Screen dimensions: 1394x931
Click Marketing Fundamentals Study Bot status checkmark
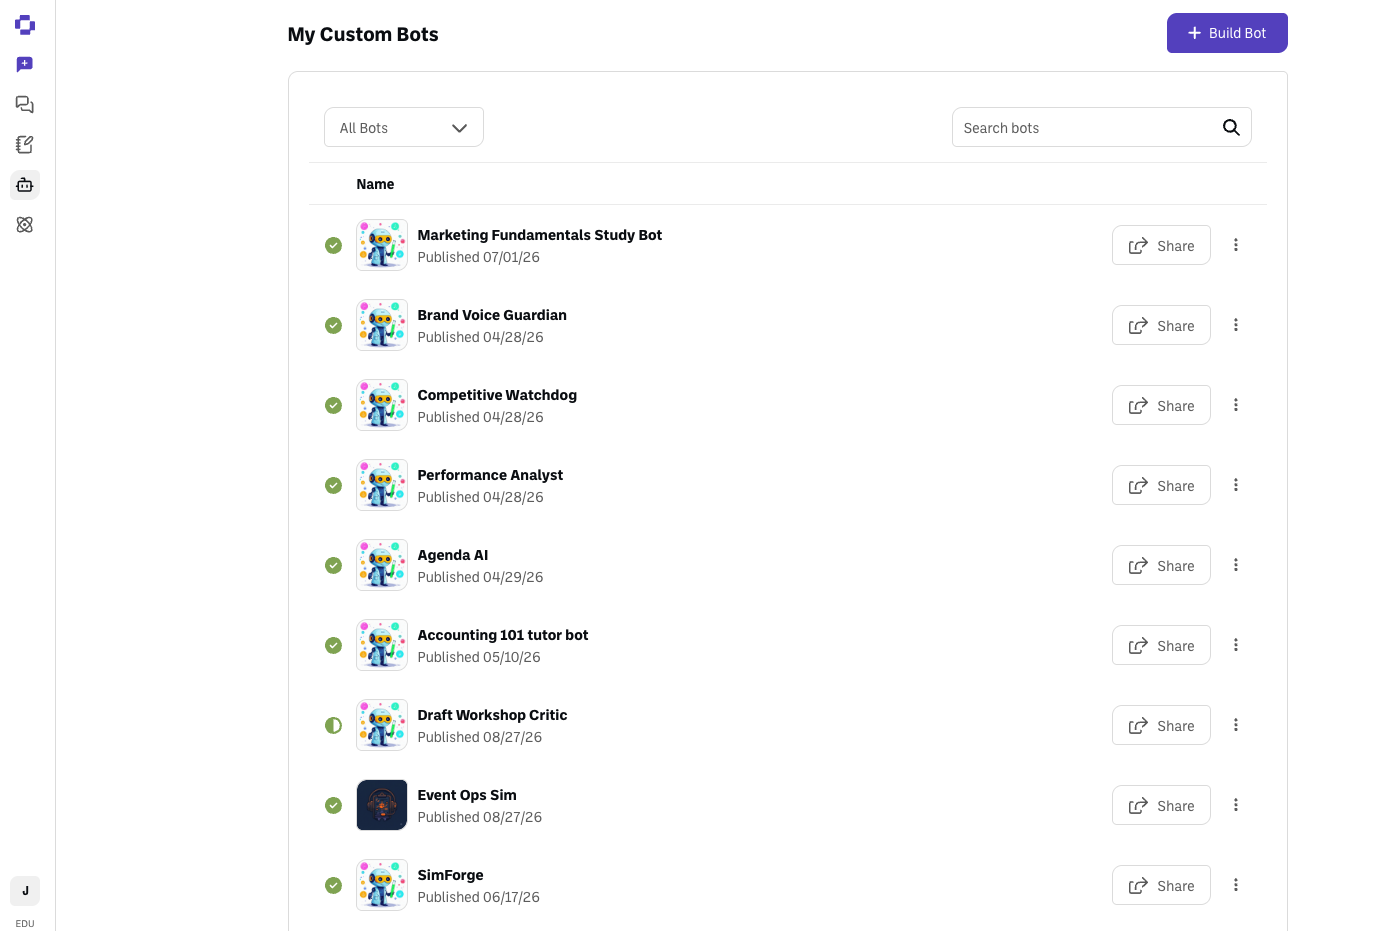tap(334, 245)
